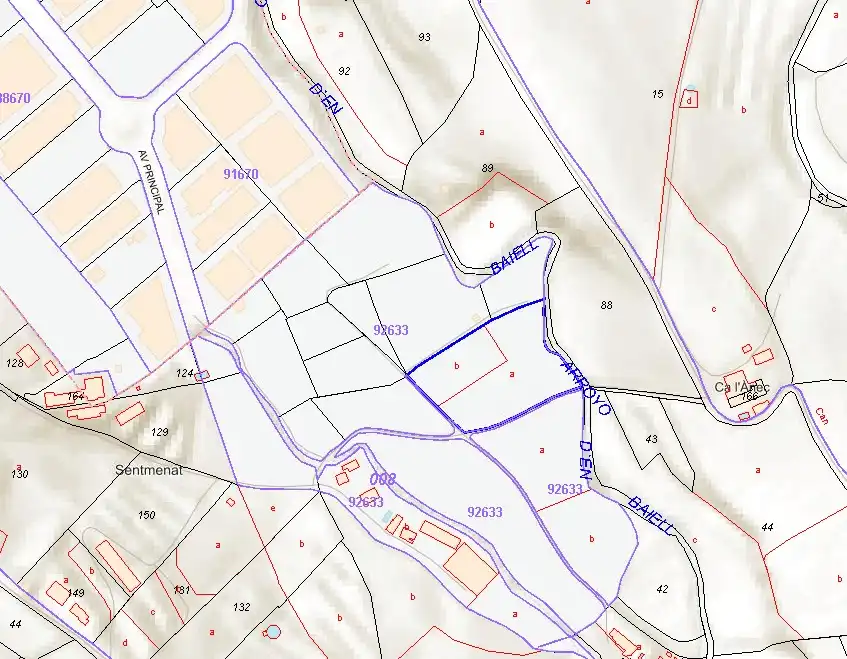847x659 pixels.
Task: Click parcel number "124"
Action: click(185, 373)
